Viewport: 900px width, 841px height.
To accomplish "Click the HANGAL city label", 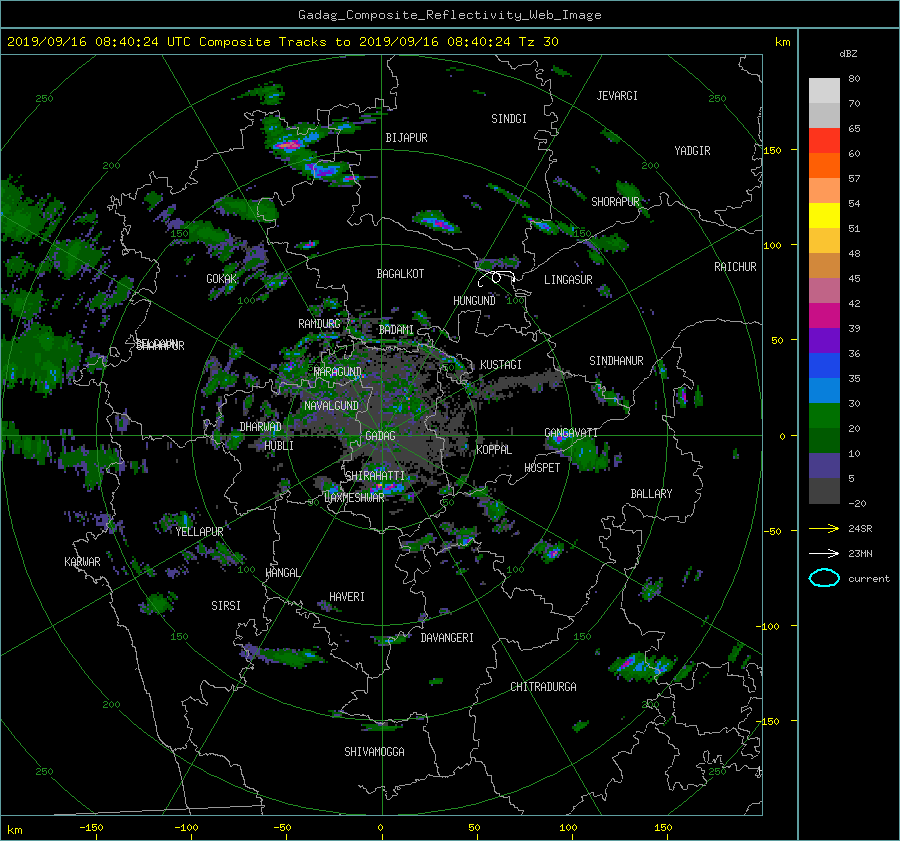I will click(x=282, y=573).
